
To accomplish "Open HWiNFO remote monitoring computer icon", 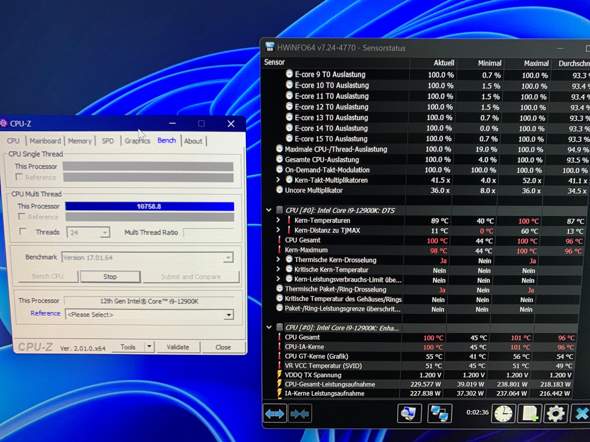I will pos(409,413).
